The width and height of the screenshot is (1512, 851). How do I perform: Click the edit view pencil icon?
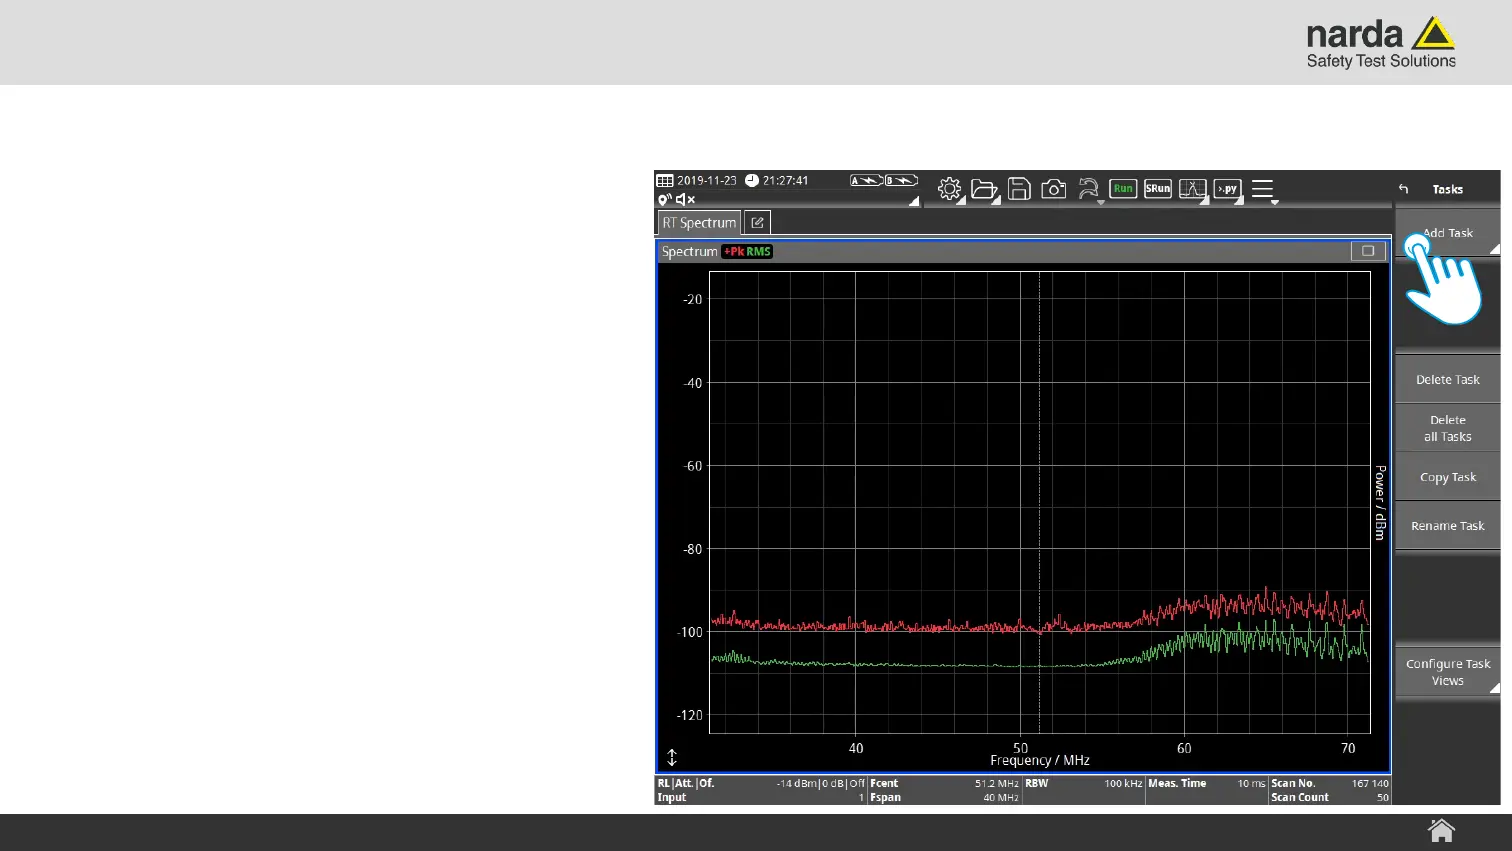point(757,223)
